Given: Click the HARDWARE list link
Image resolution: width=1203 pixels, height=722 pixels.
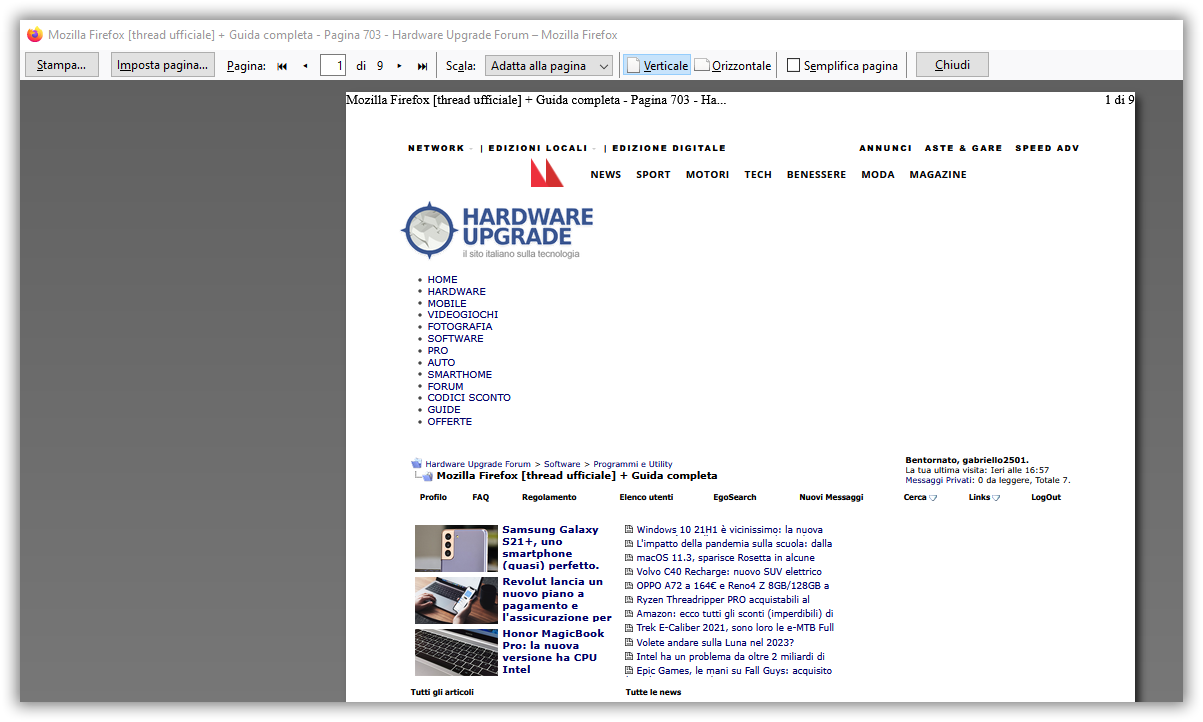Looking at the screenshot, I should point(457,292).
